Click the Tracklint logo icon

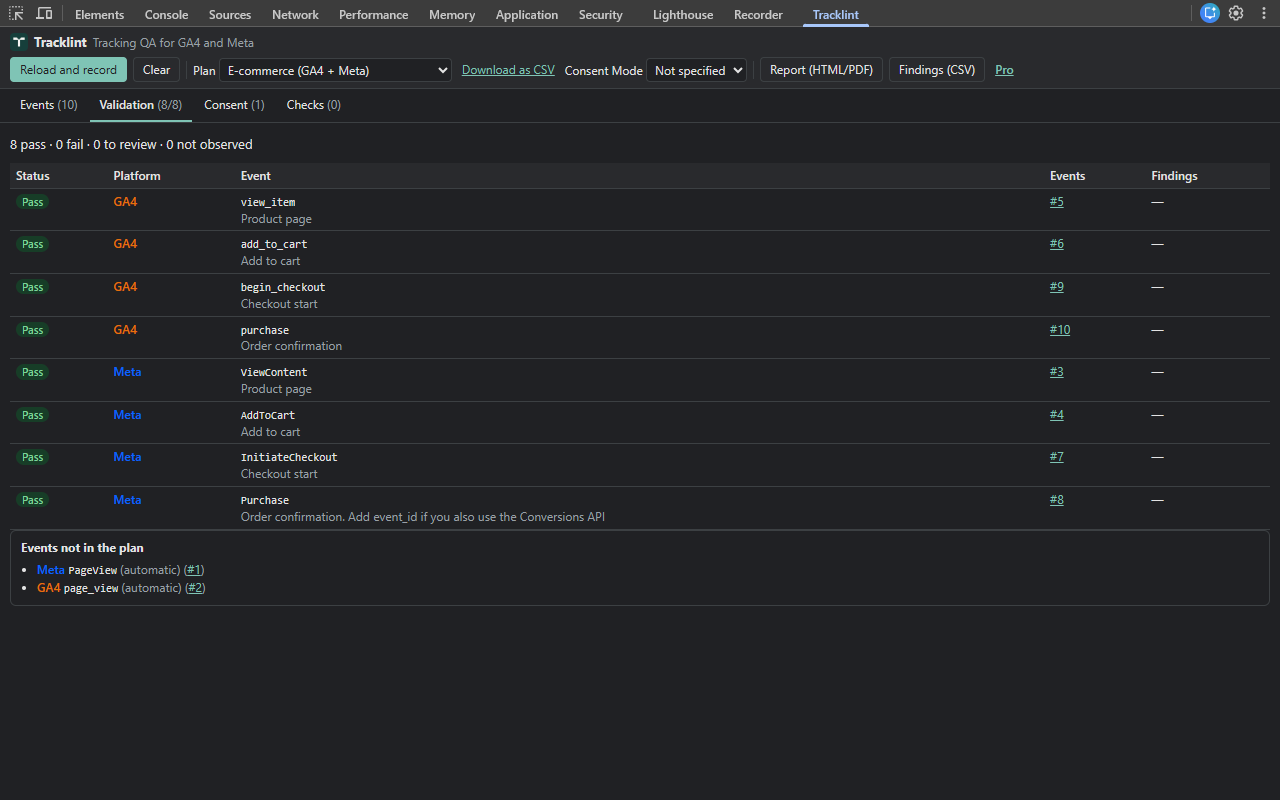click(19, 43)
